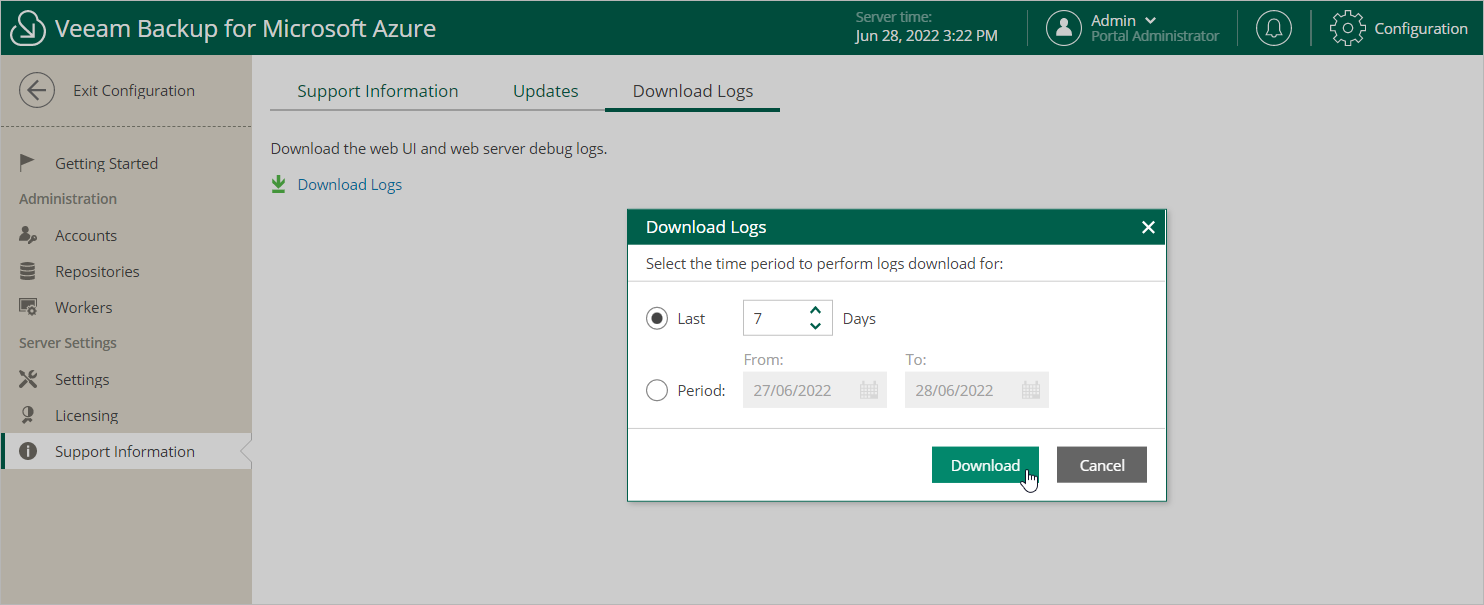Viewport: 1484px width, 605px height.
Task: Click the Download Logs link on the page
Action: point(350,184)
